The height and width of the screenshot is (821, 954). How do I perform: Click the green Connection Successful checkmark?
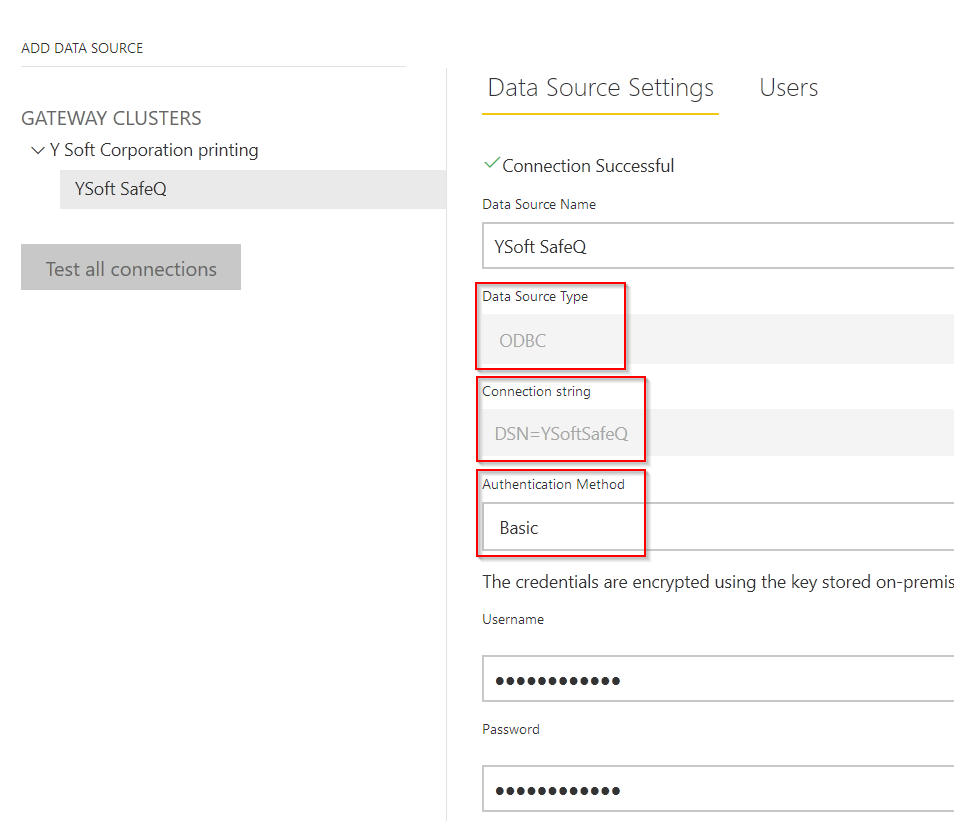(492, 163)
